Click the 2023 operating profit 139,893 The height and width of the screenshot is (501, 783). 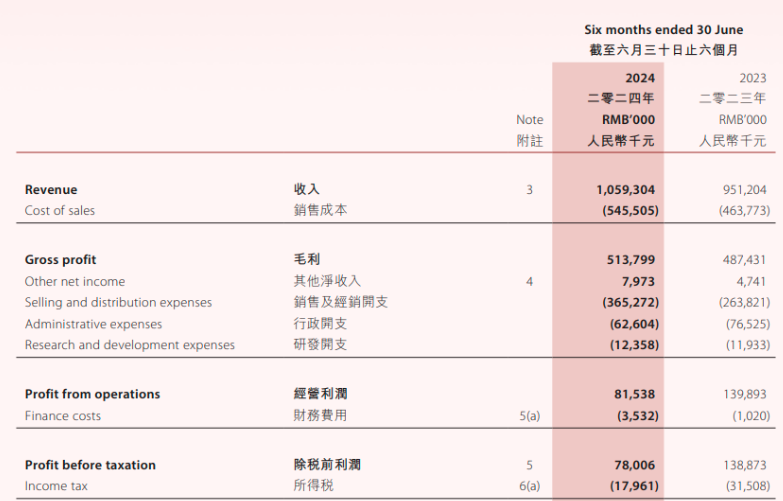(745, 394)
